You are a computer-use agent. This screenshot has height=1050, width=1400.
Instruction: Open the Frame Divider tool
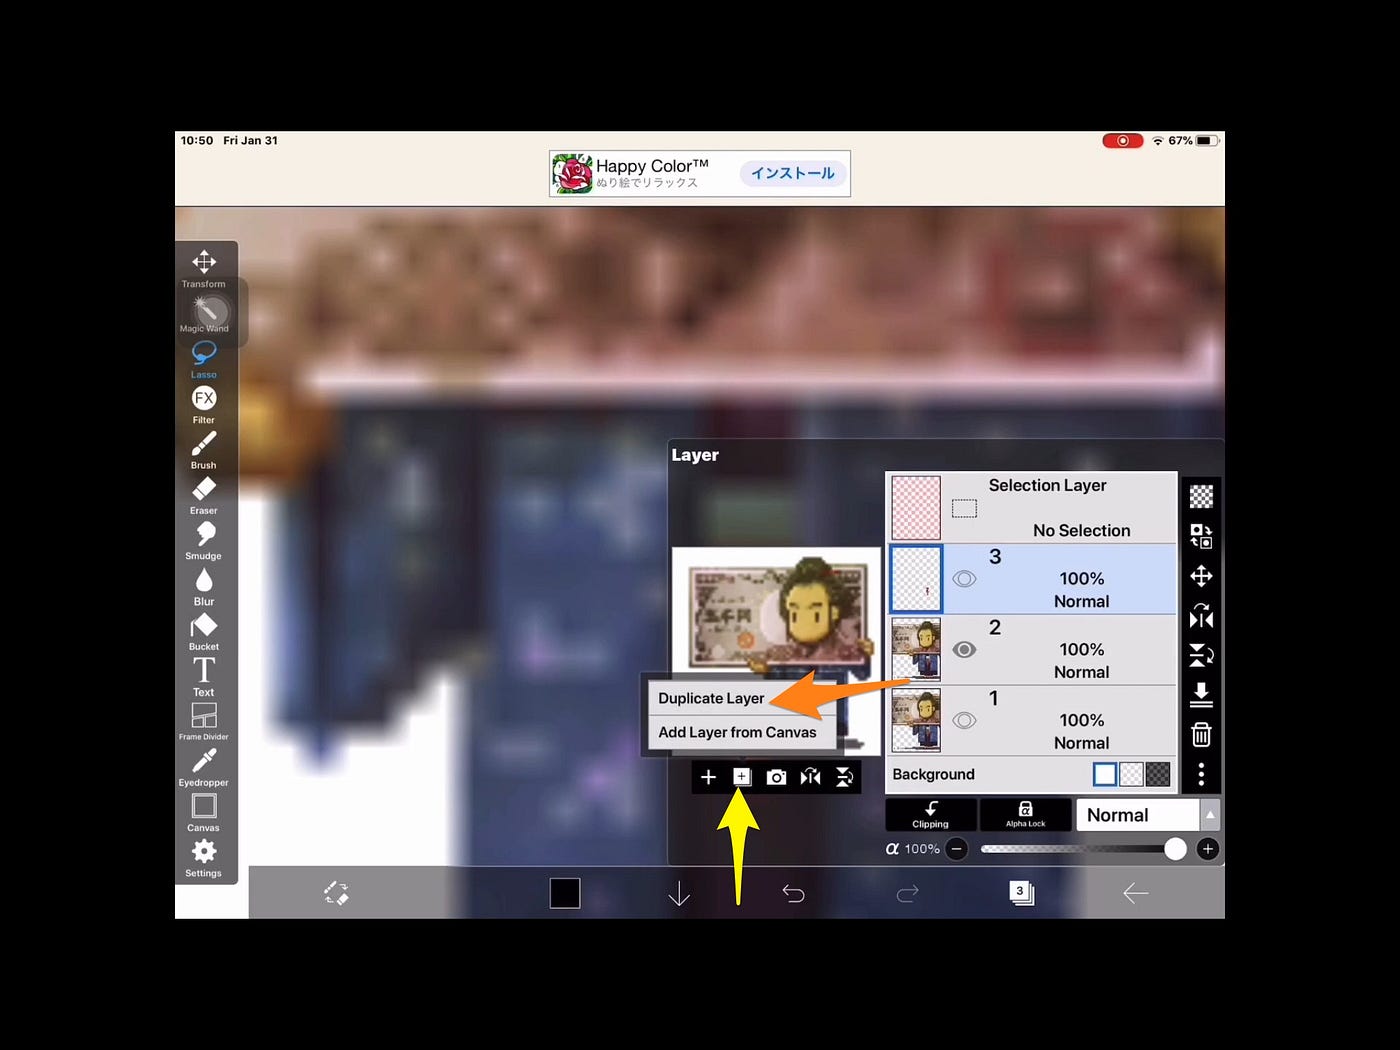[x=204, y=721]
